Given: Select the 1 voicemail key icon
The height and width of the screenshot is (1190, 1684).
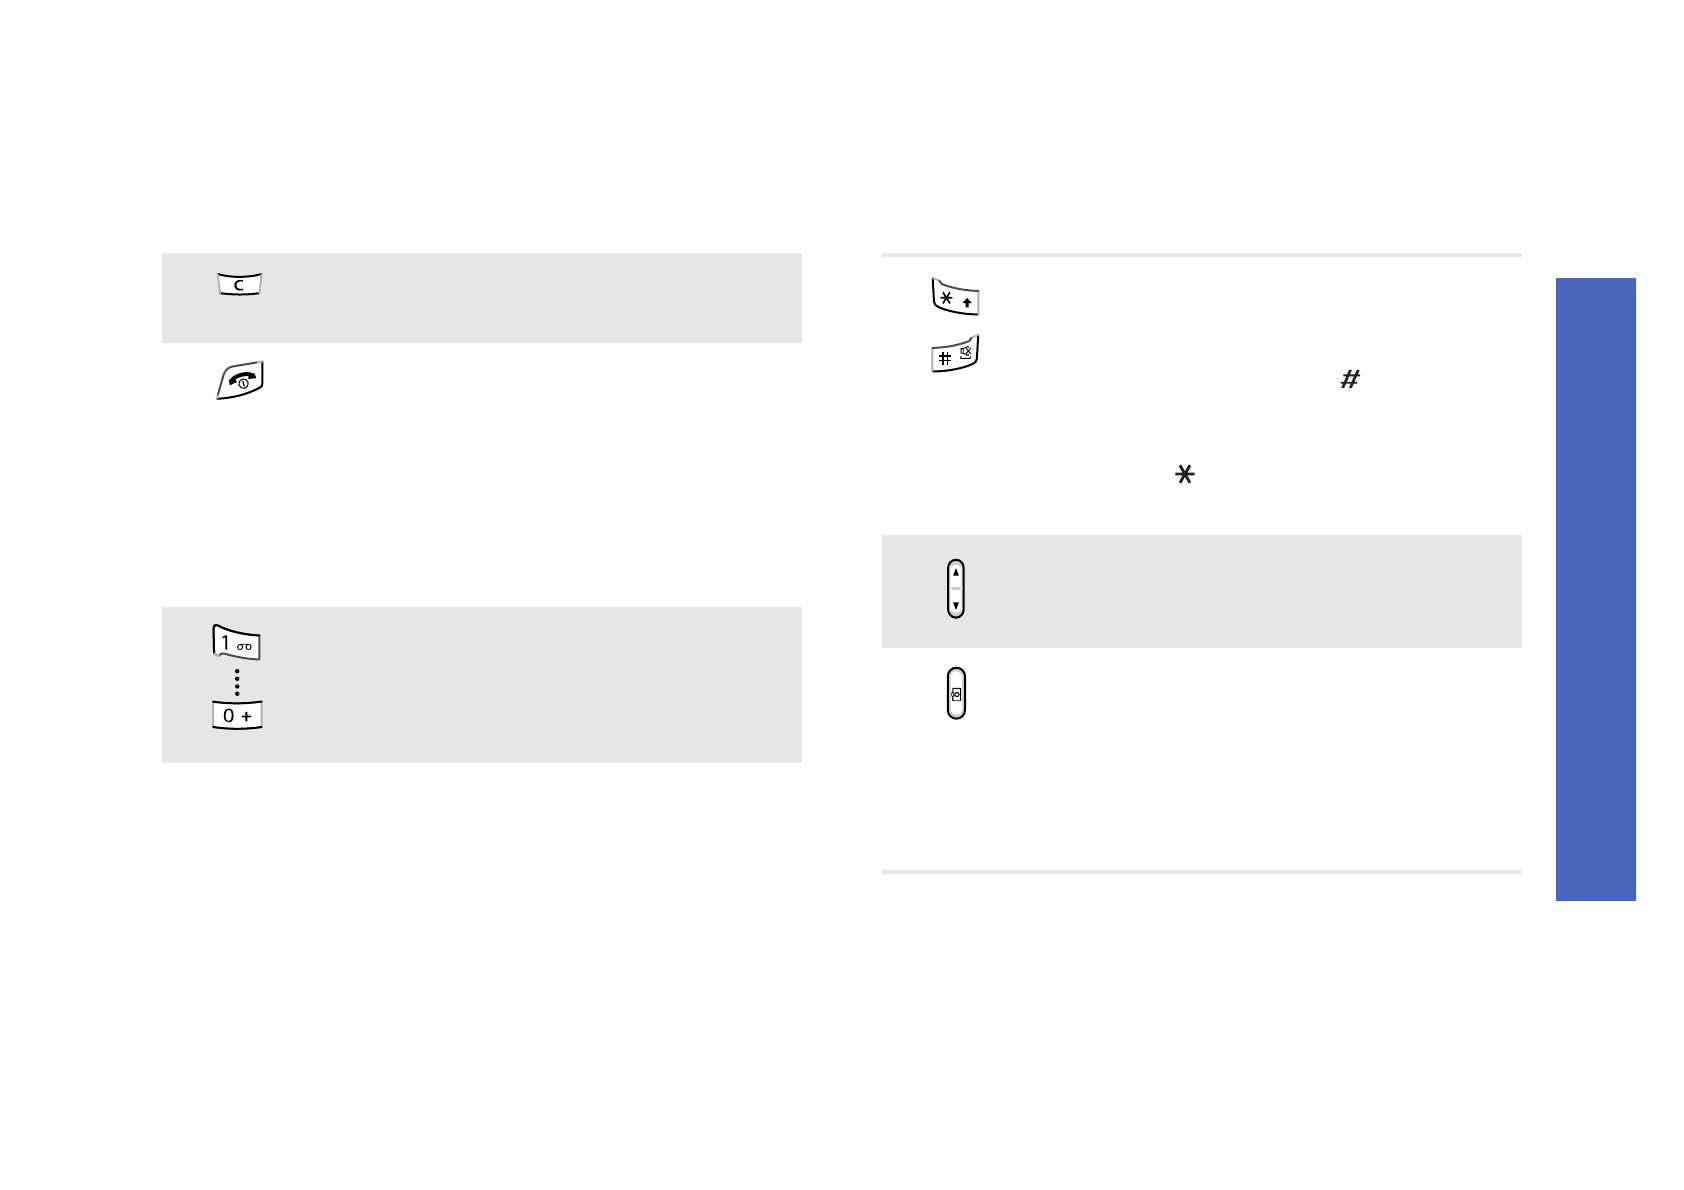Looking at the screenshot, I should [236, 642].
